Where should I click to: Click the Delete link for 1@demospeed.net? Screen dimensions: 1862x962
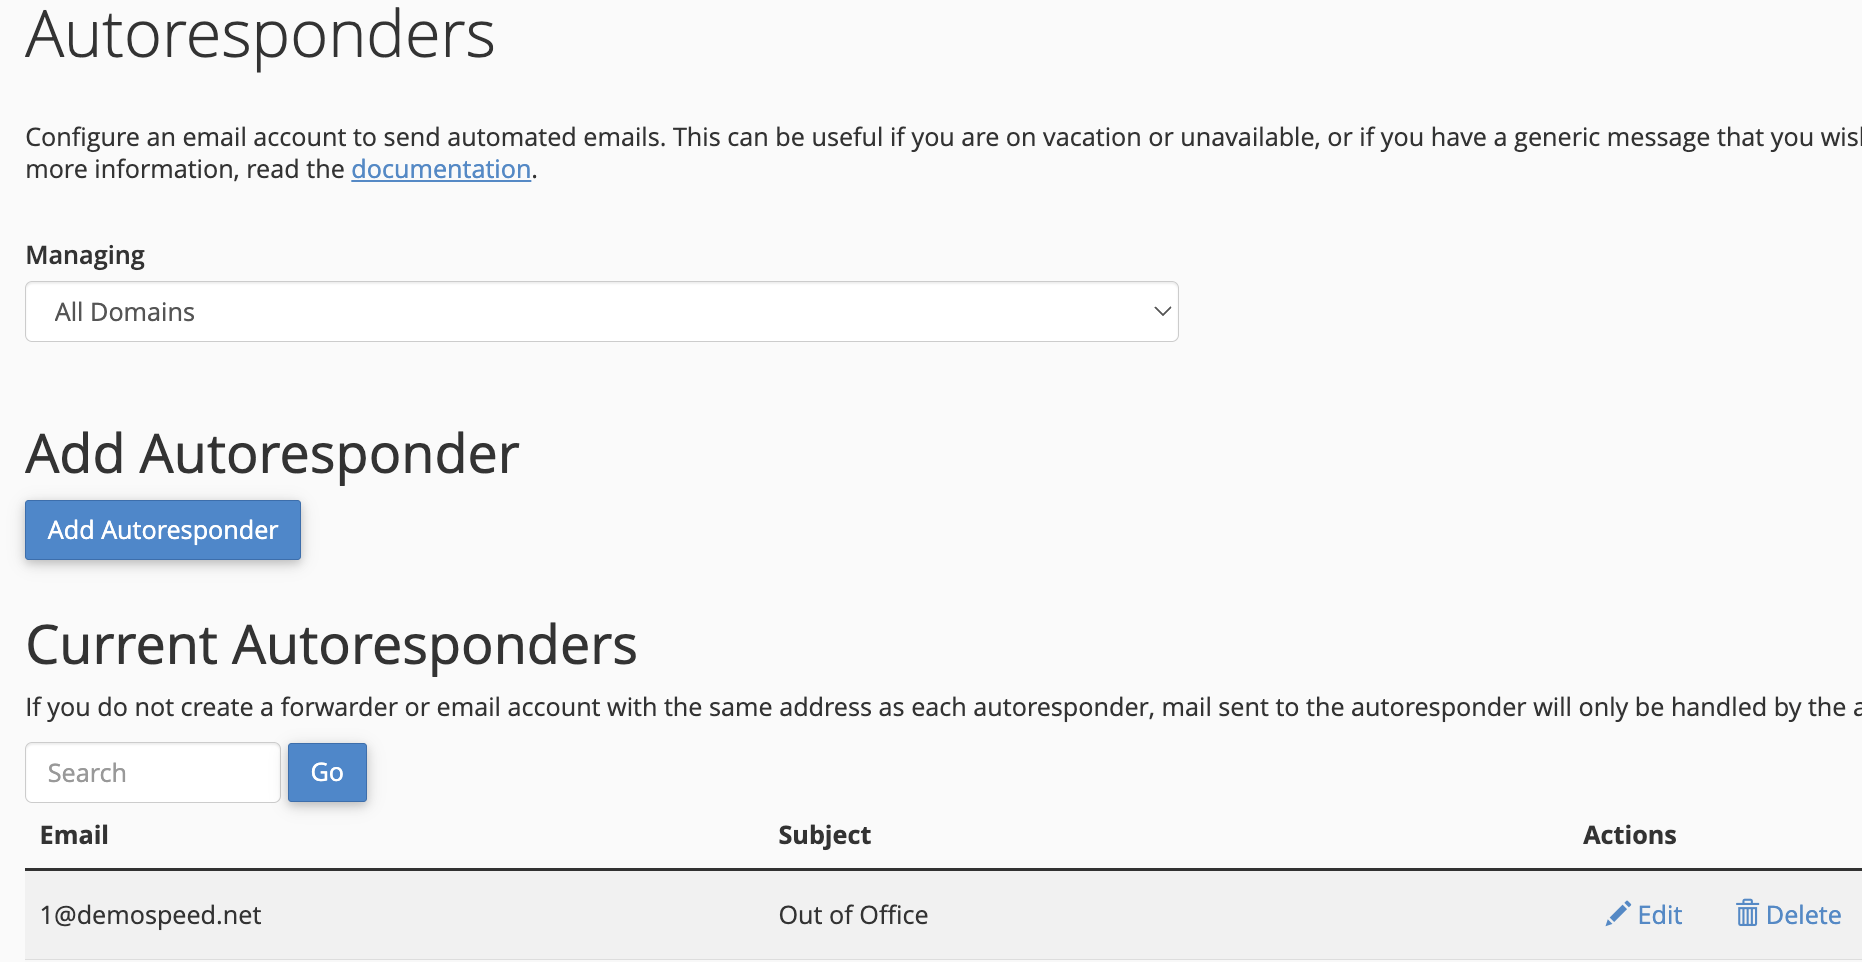(1802, 915)
